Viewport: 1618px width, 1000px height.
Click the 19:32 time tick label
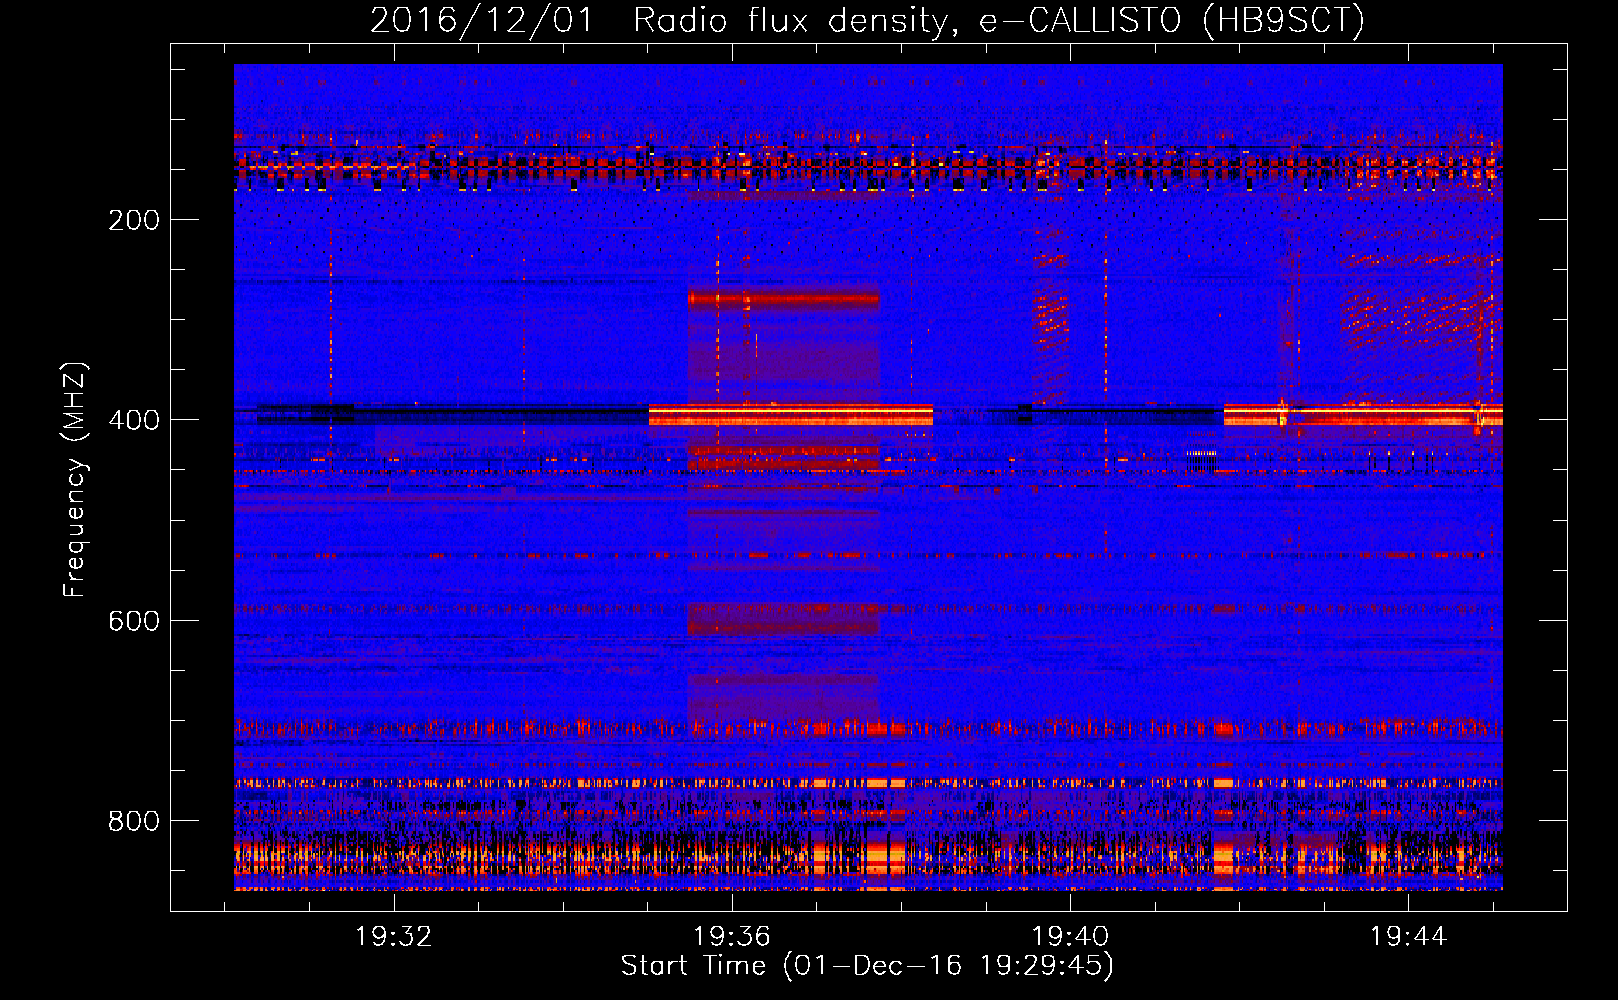[x=394, y=936]
